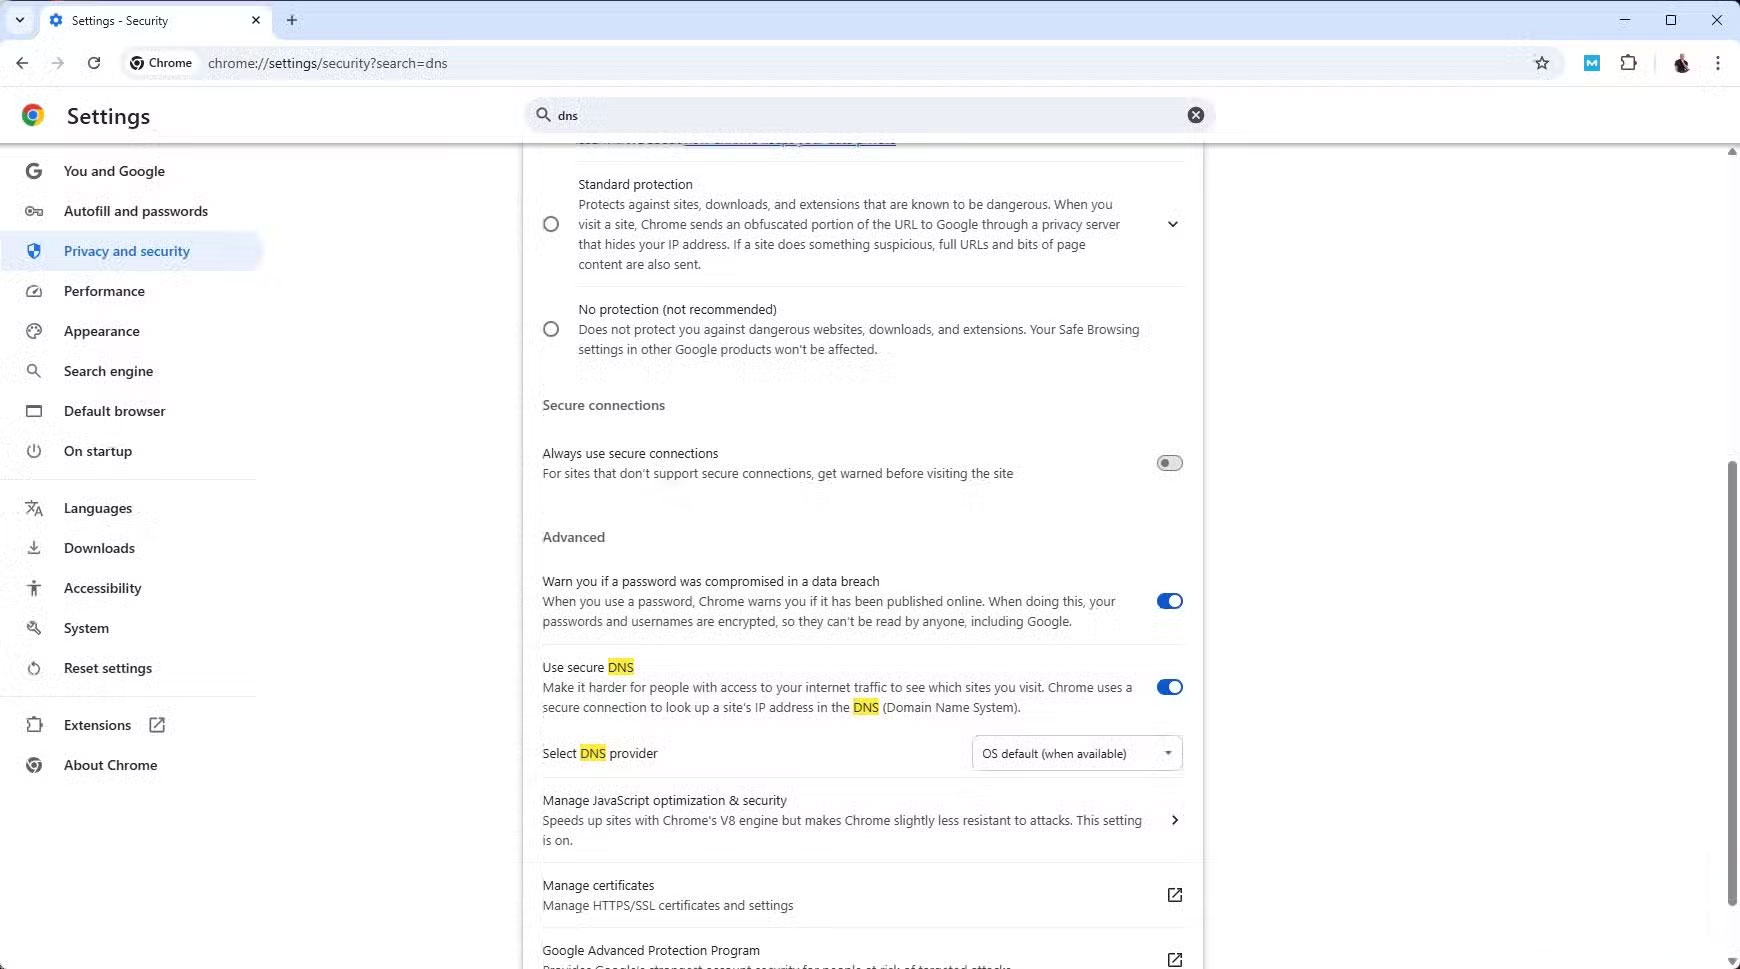Expand Standard protection details chevron
The height and width of the screenshot is (969, 1740).
[1173, 224]
